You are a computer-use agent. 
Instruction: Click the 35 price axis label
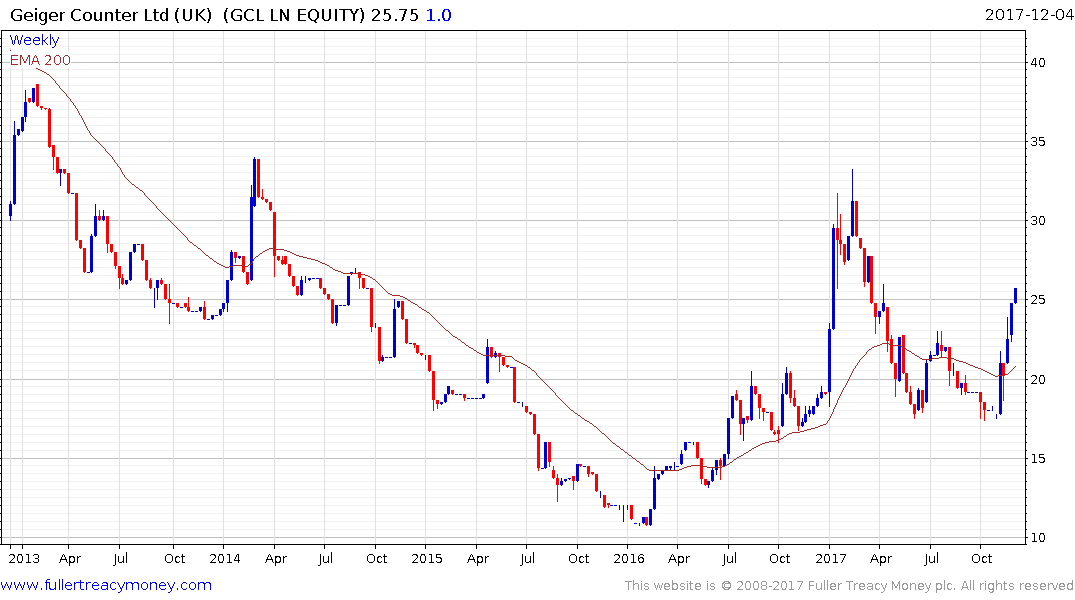pos(1038,142)
